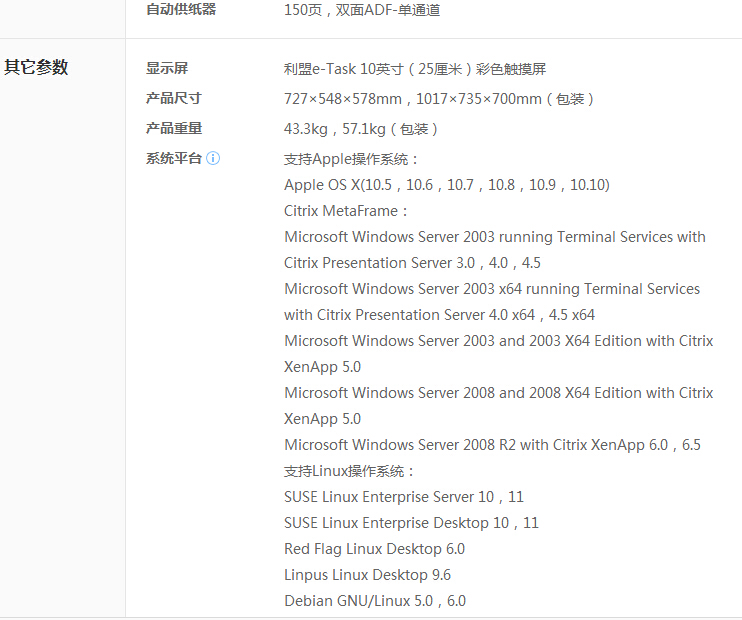Select the 43.3kg，57.1kg weight value

pyautogui.click(x=361, y=129)
